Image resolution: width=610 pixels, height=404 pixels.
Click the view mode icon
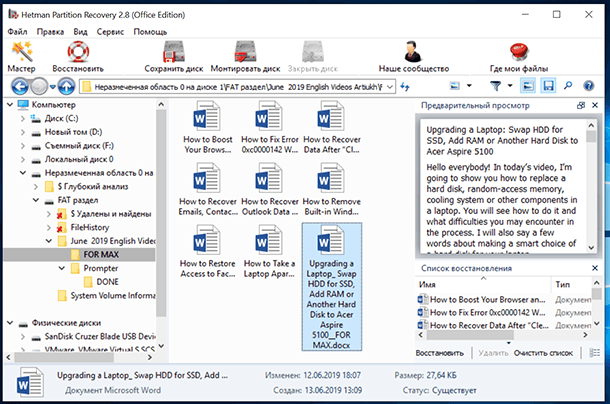point(455,86)
